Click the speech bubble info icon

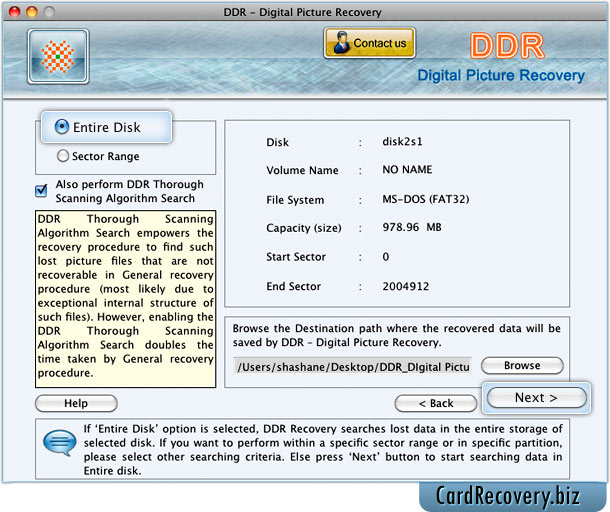coord(60,442)
